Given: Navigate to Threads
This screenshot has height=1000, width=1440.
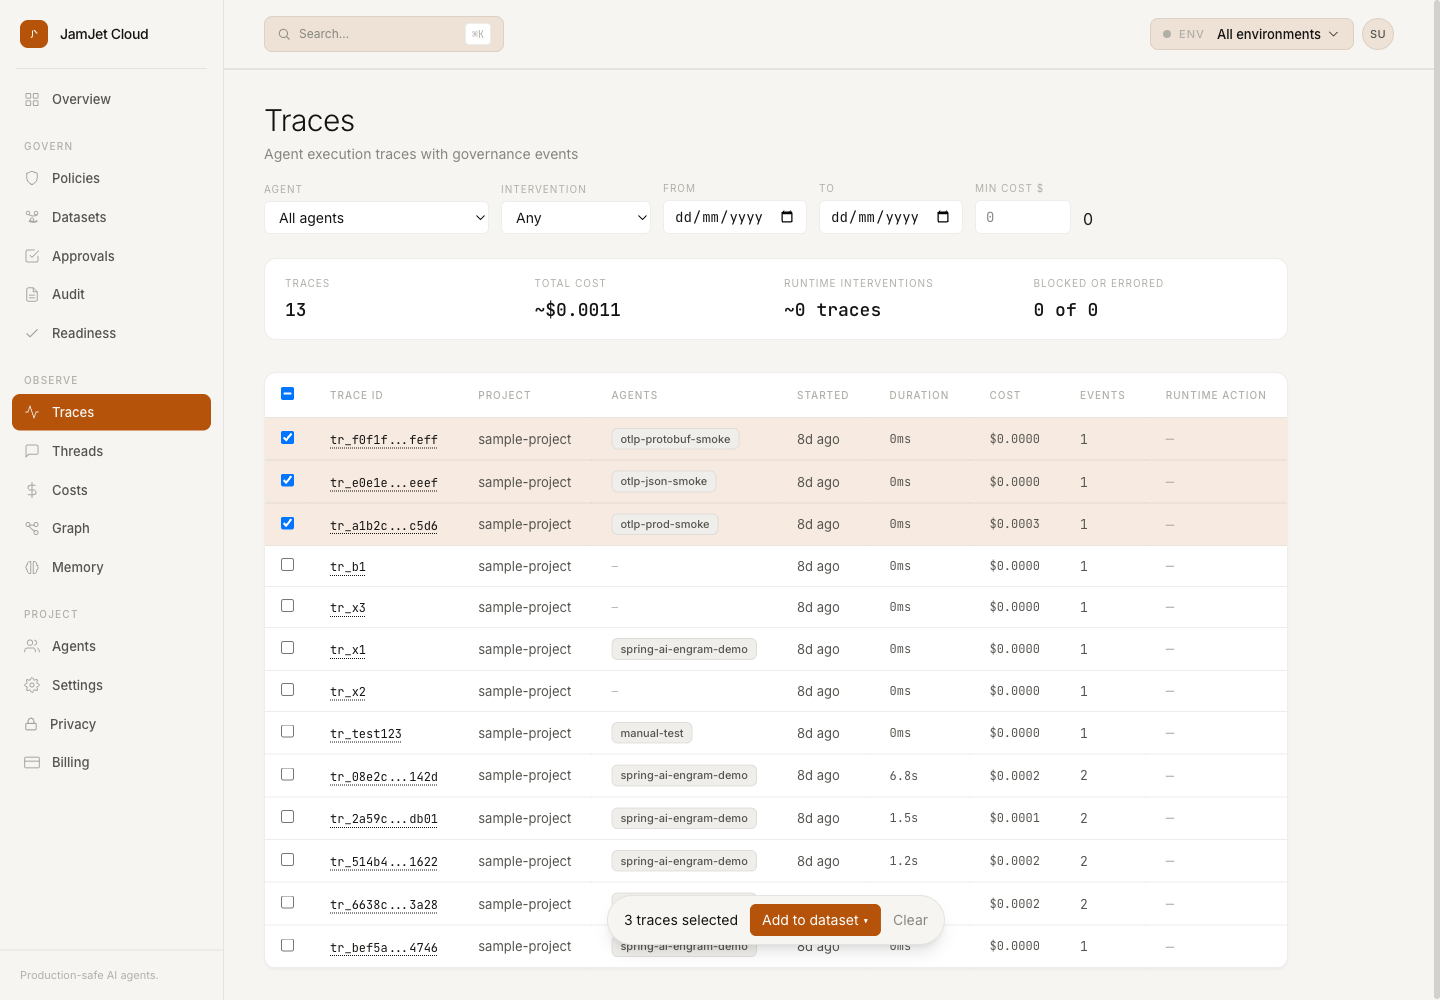Looking at the screenshot, I should click(111, 451).
